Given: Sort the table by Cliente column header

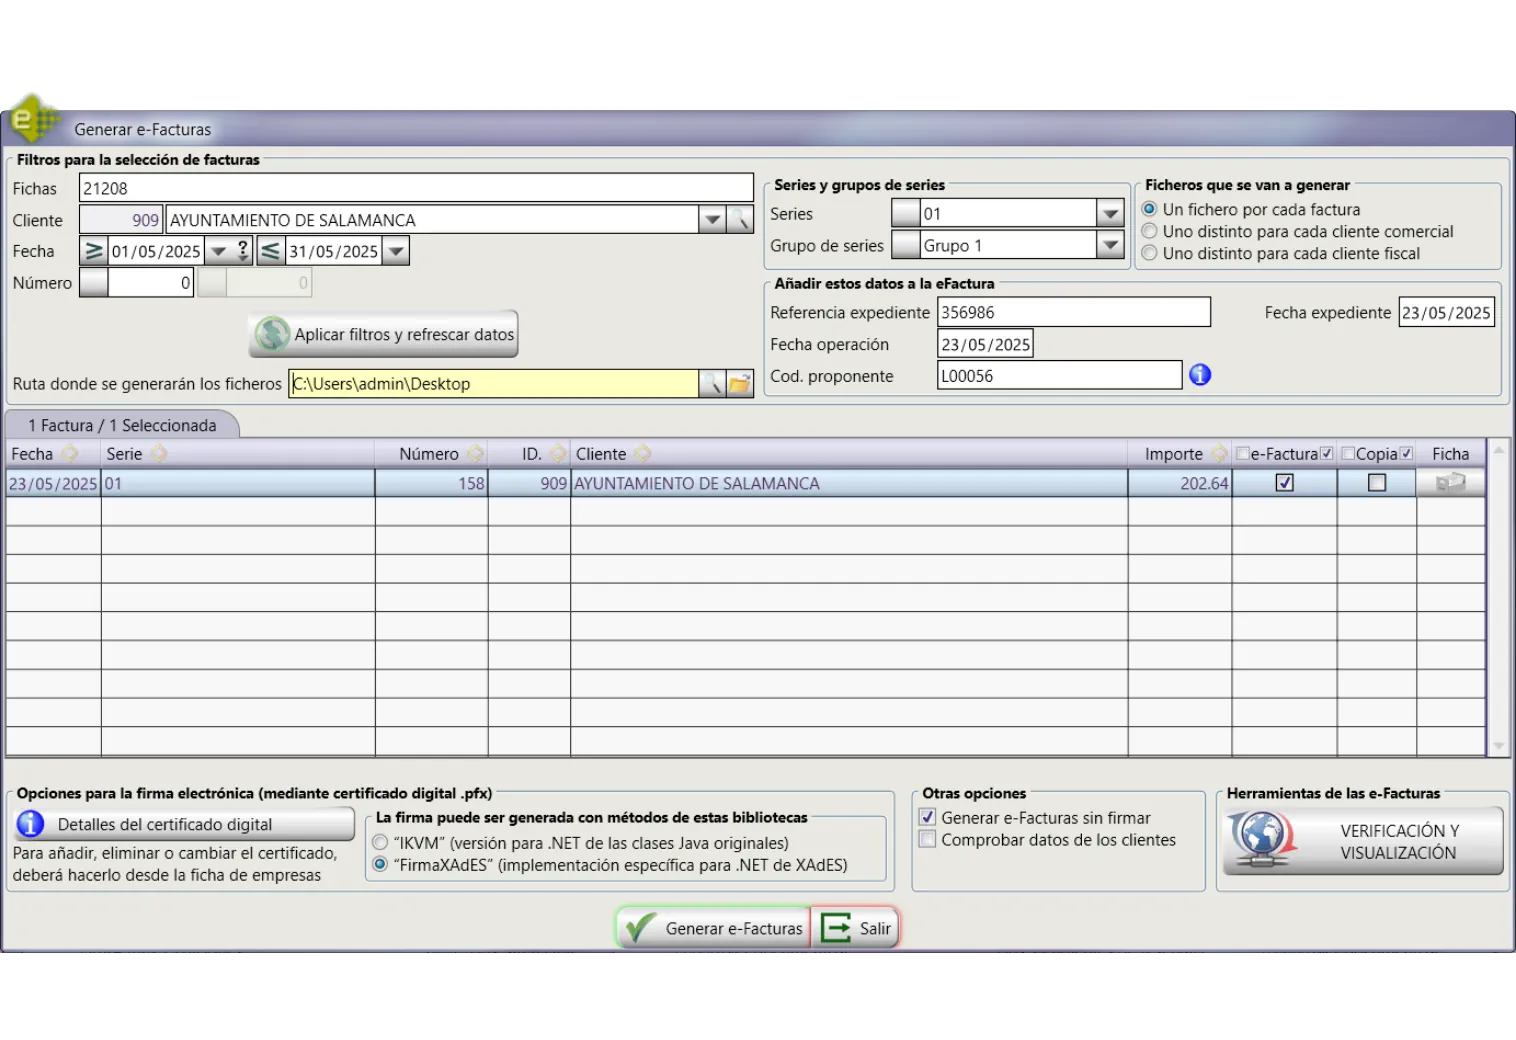Looking at the screenshot, I should [601, 454].
